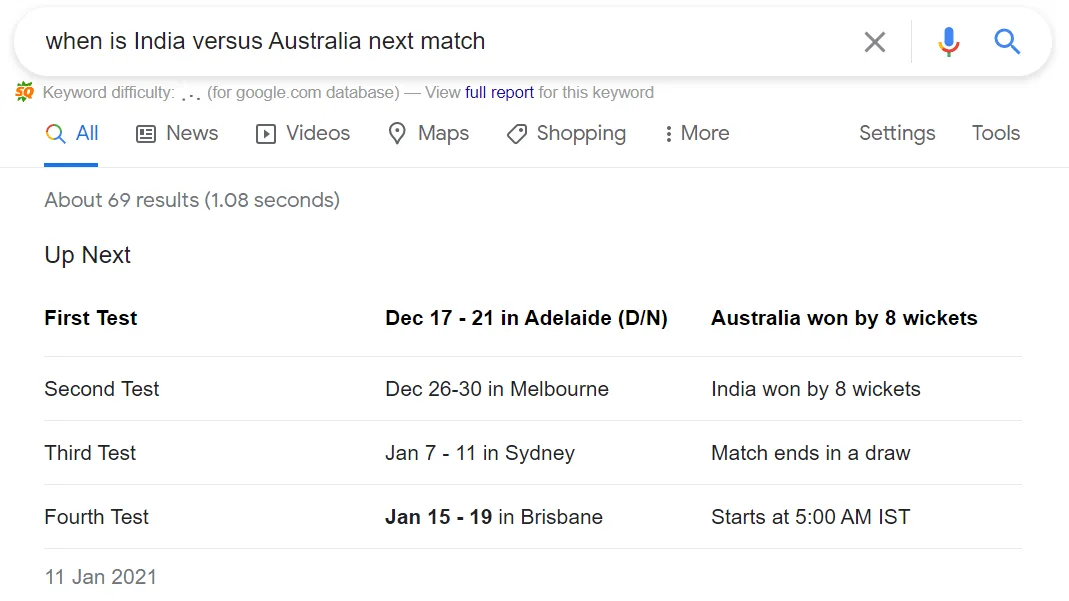Viewport: 1069px width, 601px height.
Task: Click the SEOquake icon near keyword difficulty
Action: [x=25, y=93]
